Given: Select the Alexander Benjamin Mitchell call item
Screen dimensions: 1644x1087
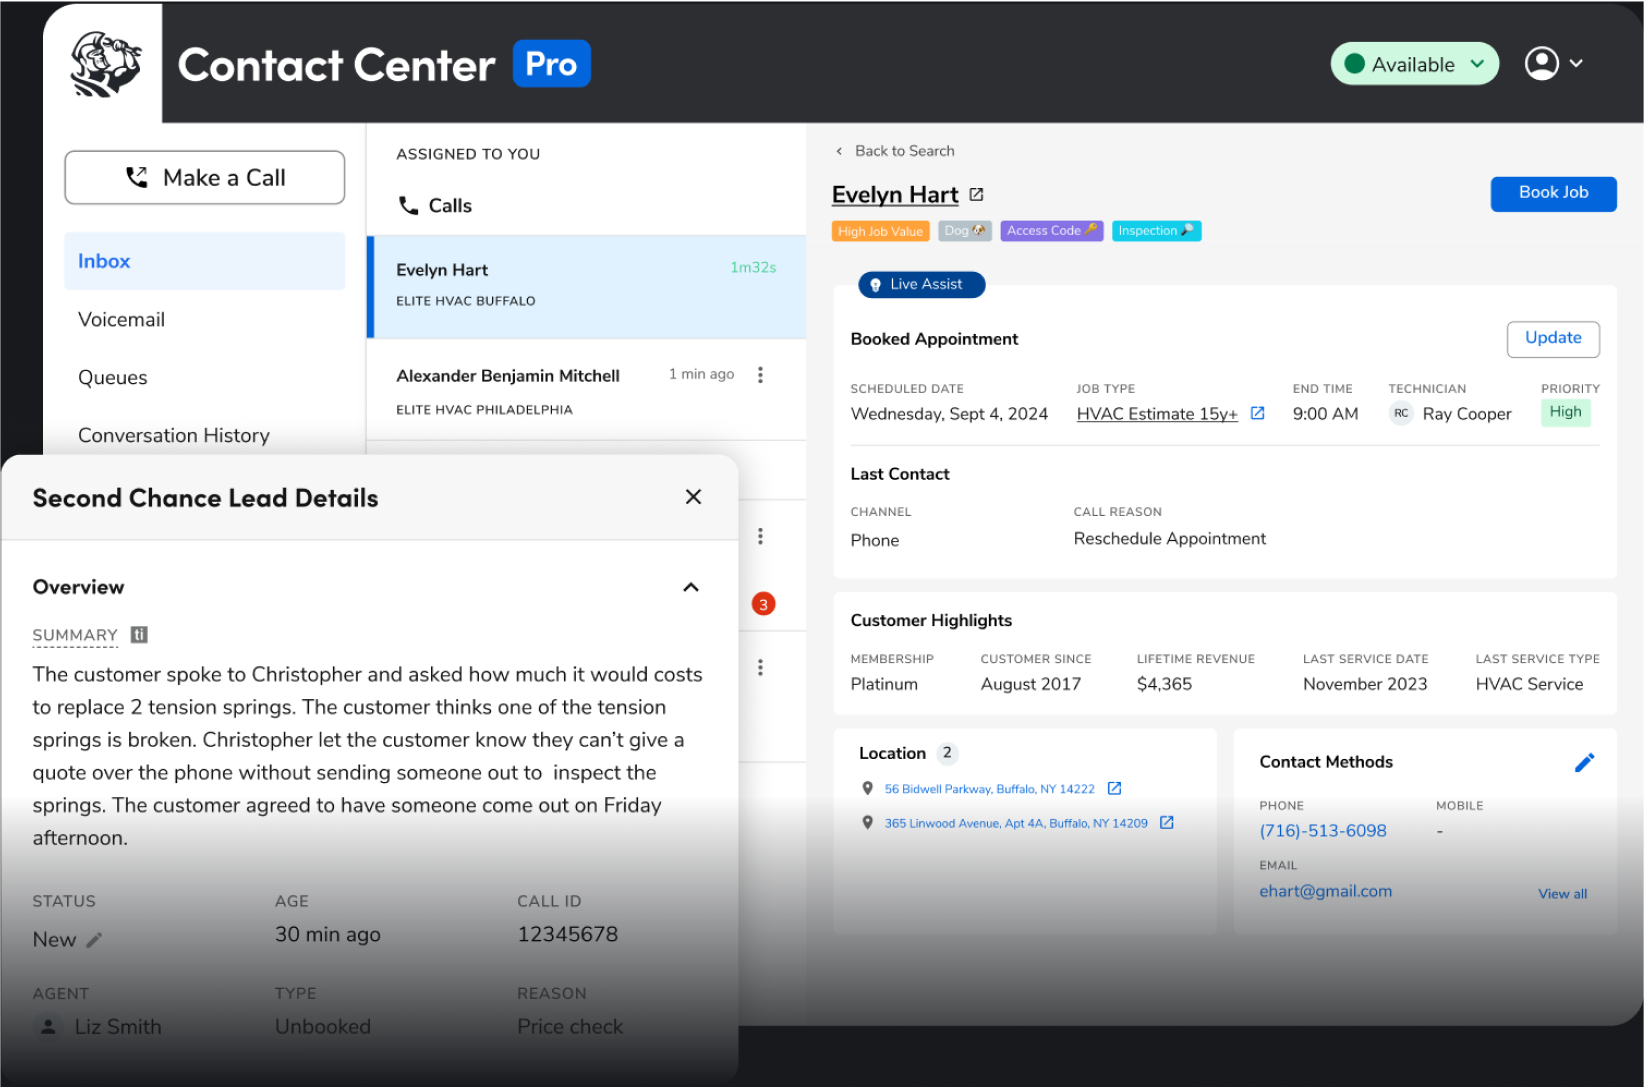Looking at the screenshot, I should coord(587,391).
